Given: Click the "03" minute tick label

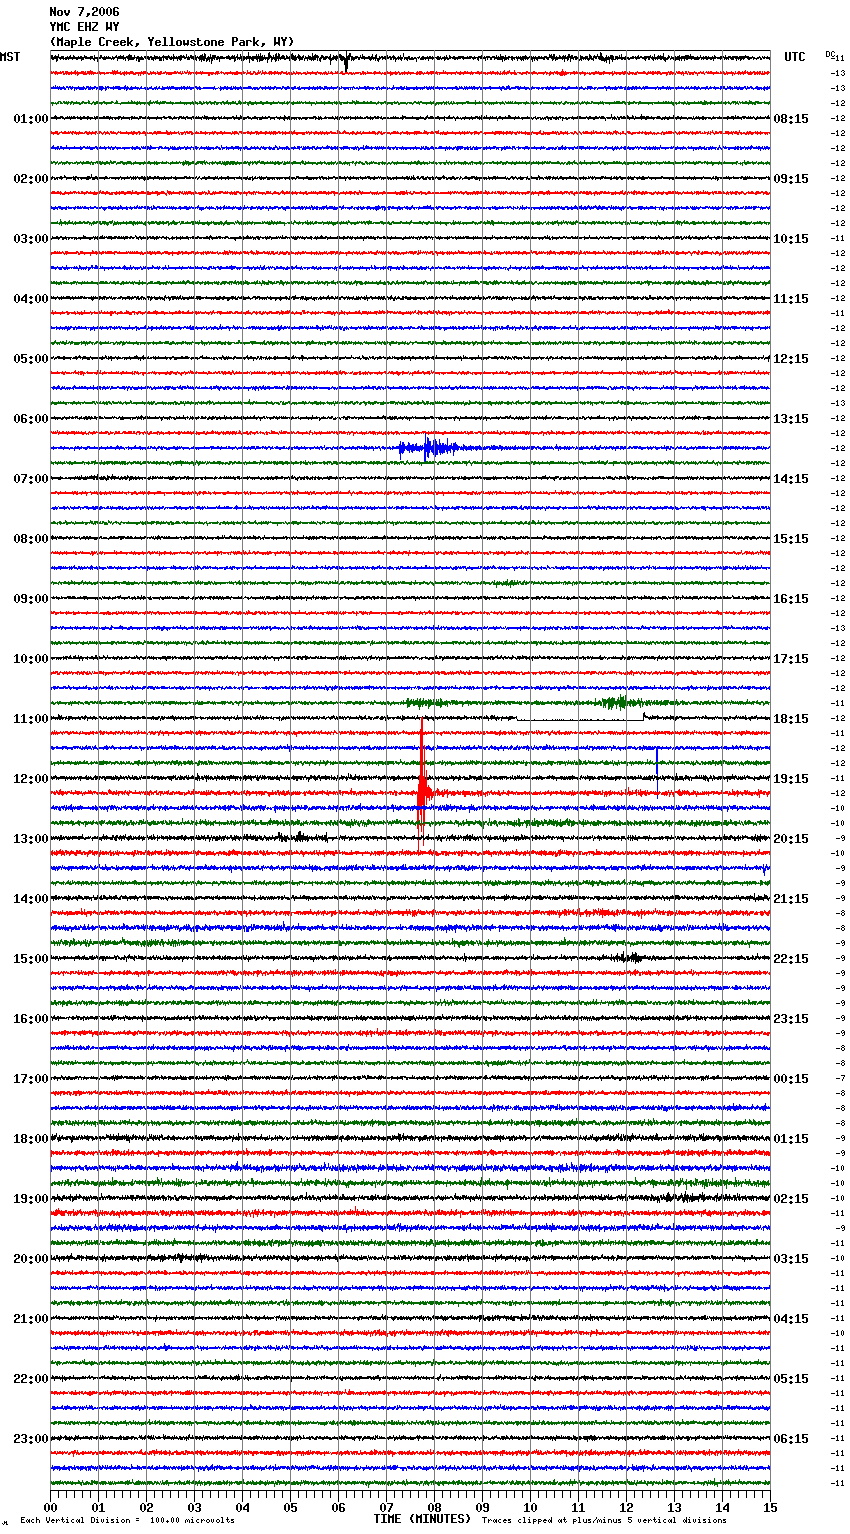Looking at the screenshot, I should (x=194, y=1508).
